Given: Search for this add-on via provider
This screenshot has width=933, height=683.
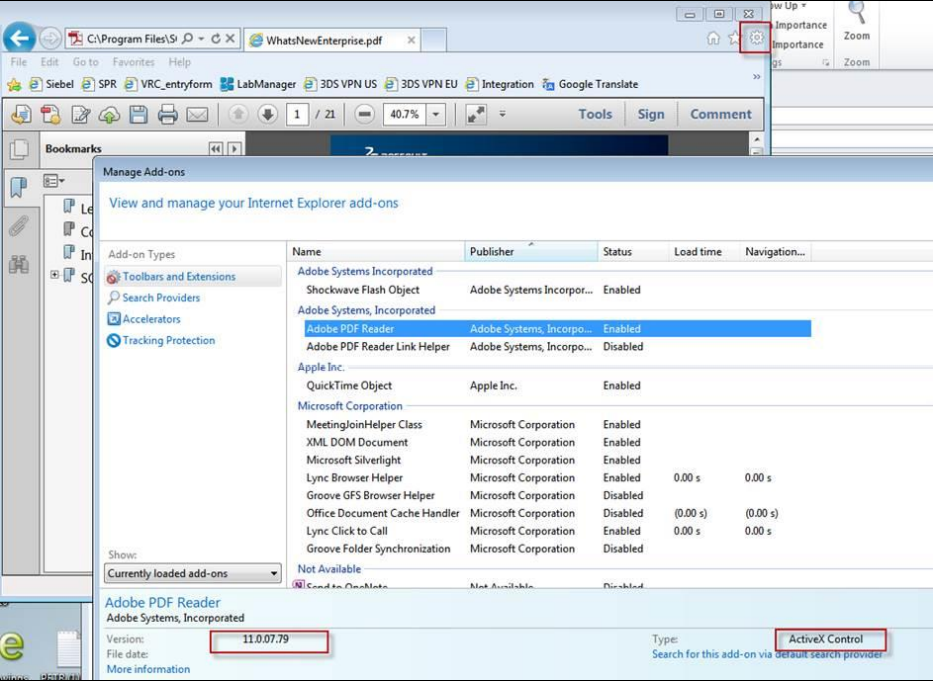Looking at the screenshot, I should [x=767, y=654].
